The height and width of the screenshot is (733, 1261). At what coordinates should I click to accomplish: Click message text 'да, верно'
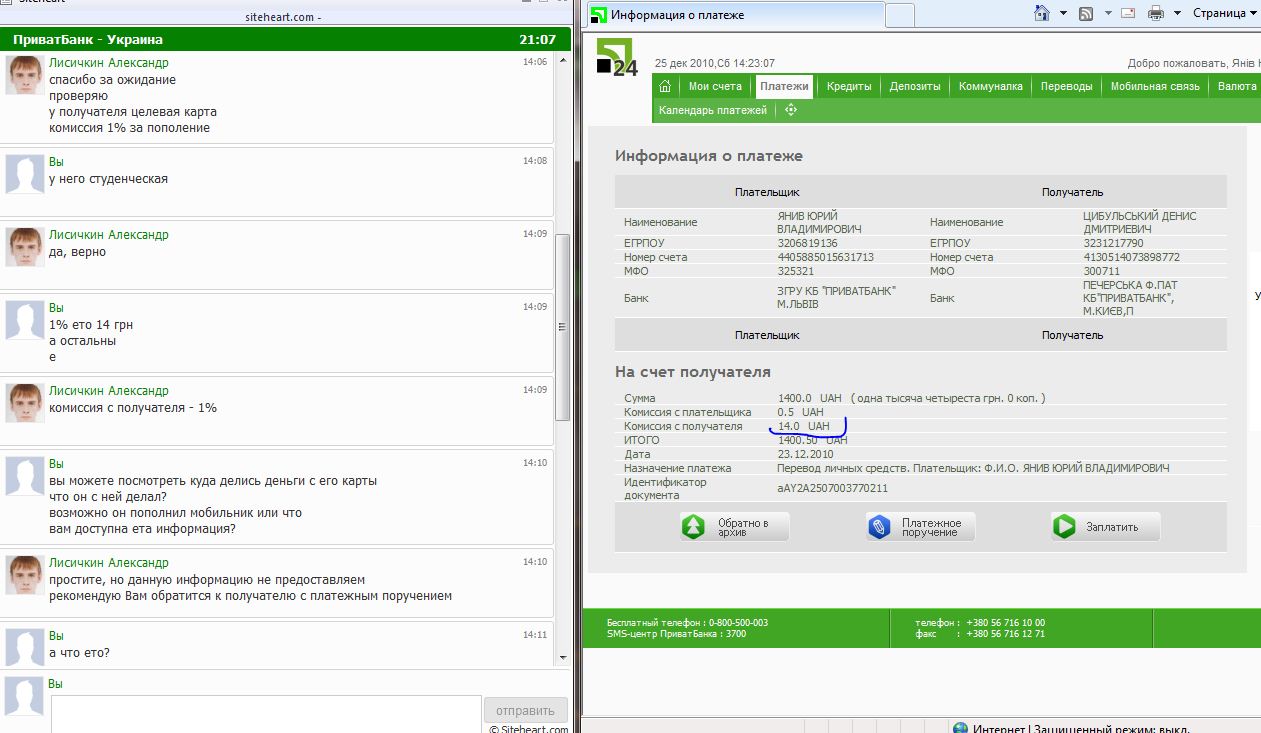(x=77, y=252)
